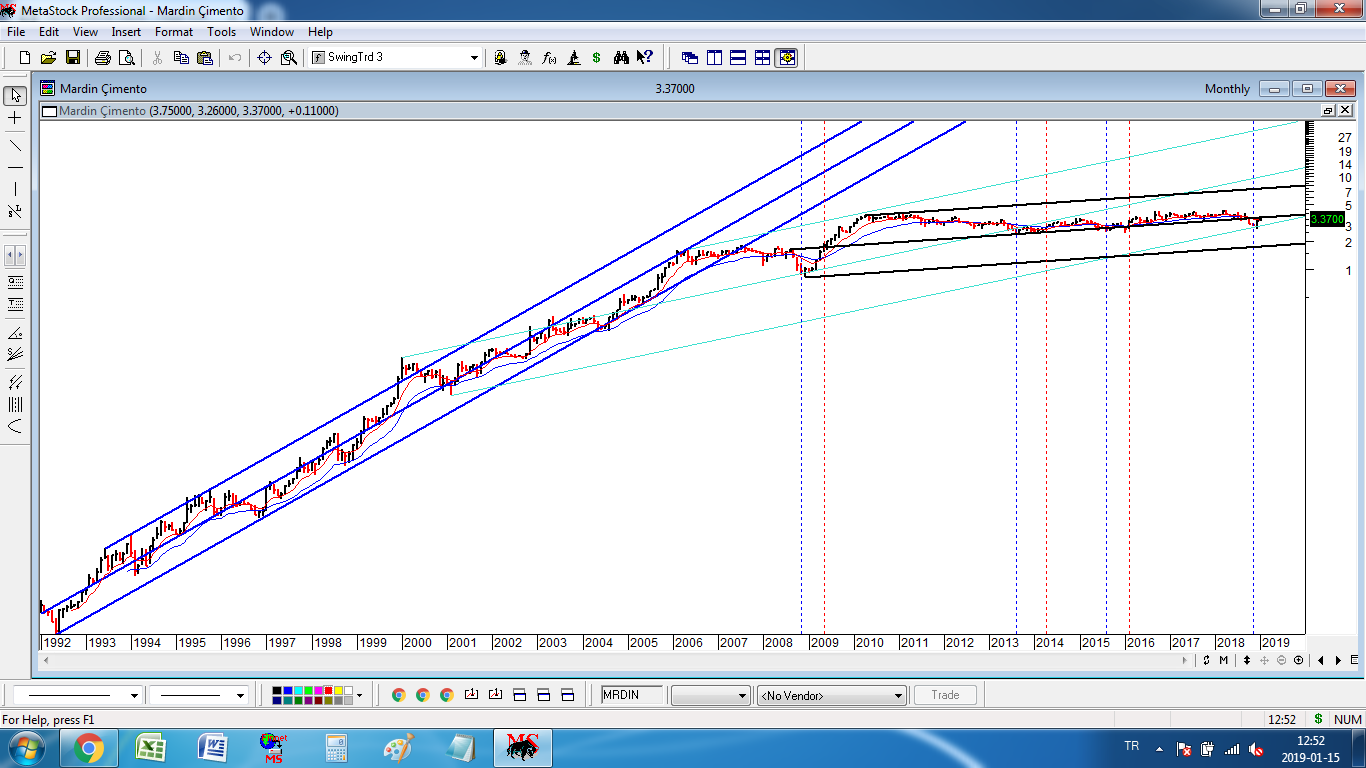Open Excel from the Windows taskbar

click(x=151, y=748)
